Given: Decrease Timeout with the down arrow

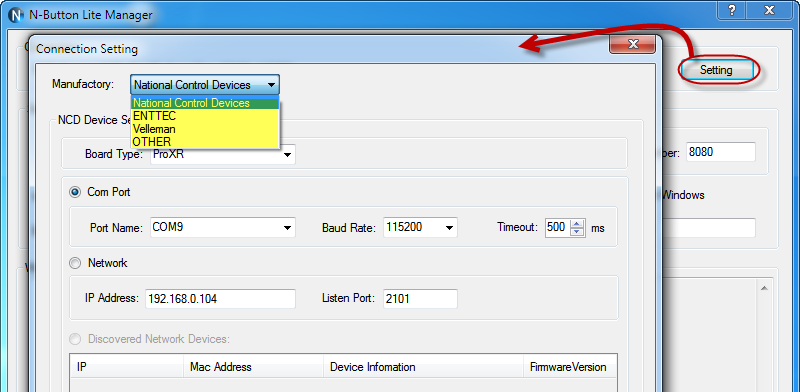Looking at the screenshot, I should pyautogui.click(x=577, y=231).
